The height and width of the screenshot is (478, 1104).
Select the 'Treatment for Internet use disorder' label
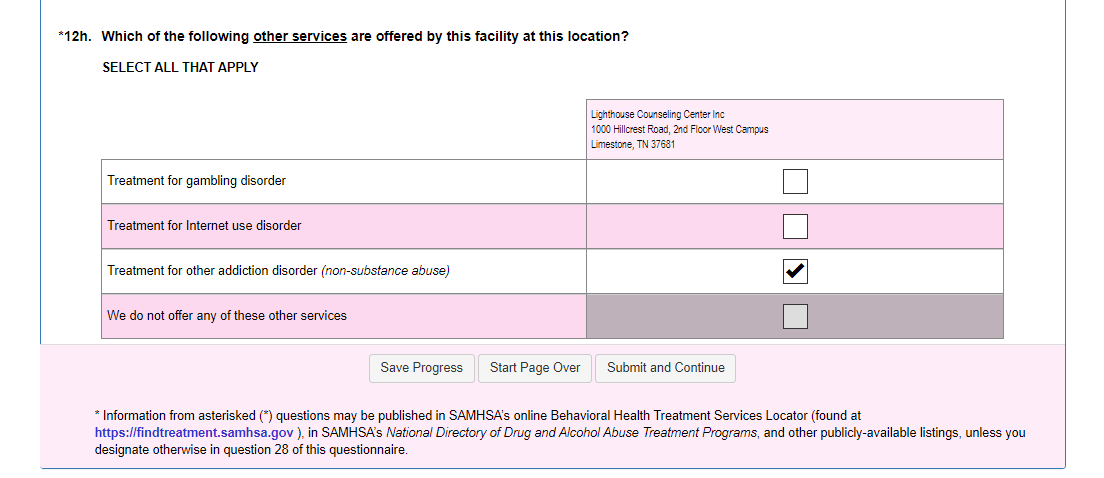(x=204, y=226)
